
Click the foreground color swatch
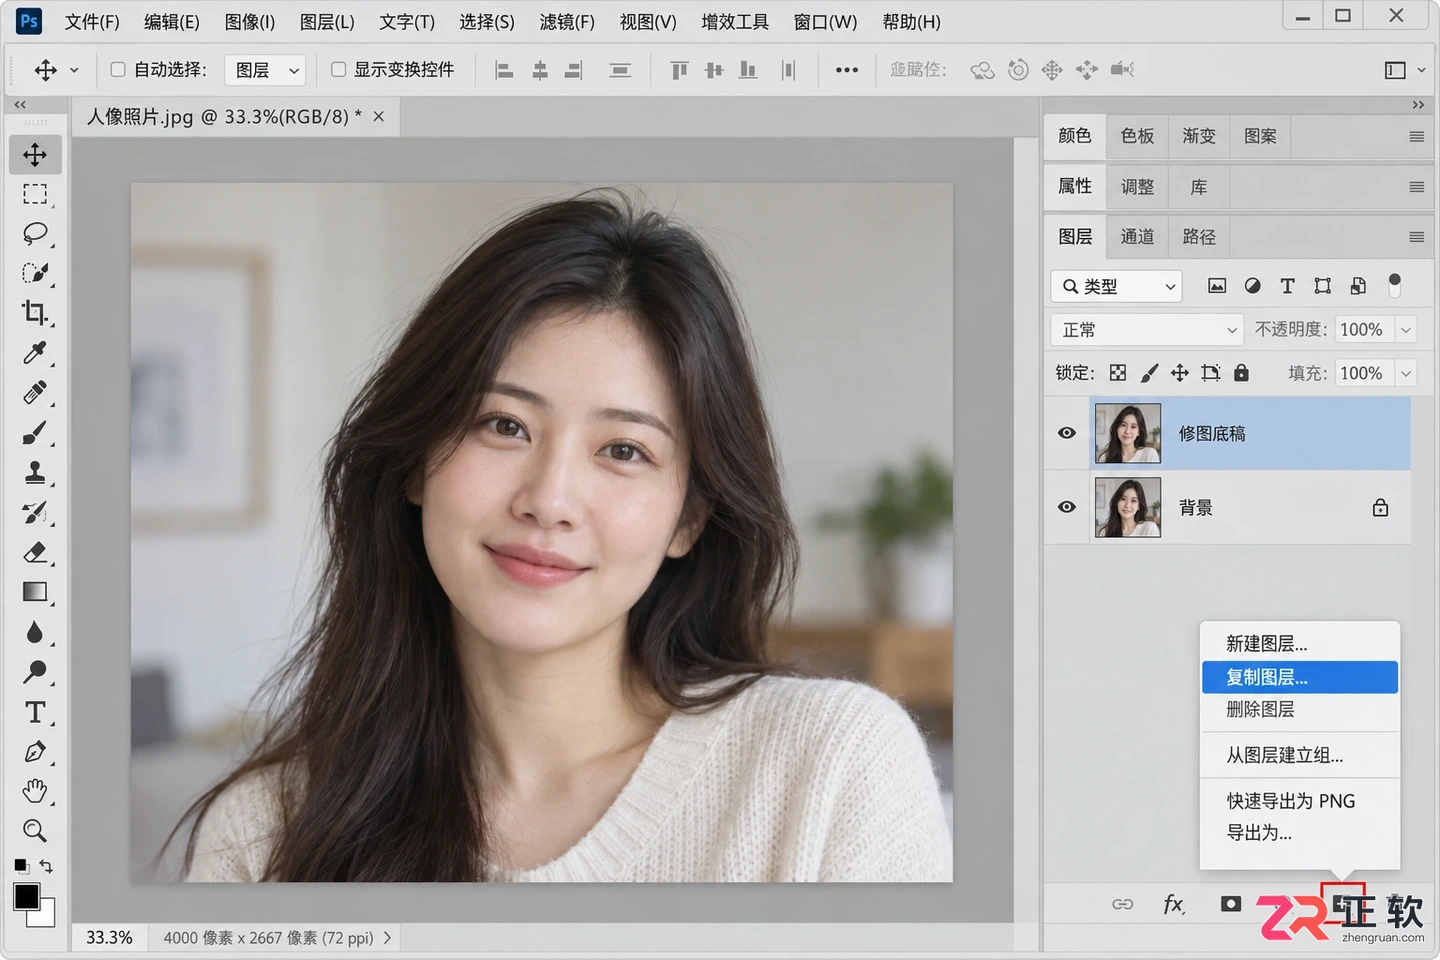(27, 896)
